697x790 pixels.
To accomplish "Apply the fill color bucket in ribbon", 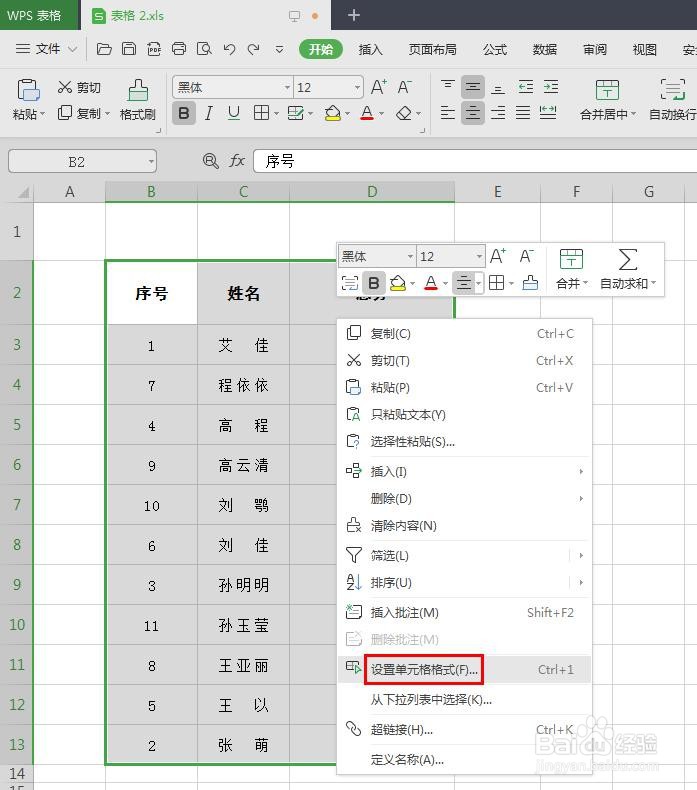I will pyautogui.click(x=333, y=113).
